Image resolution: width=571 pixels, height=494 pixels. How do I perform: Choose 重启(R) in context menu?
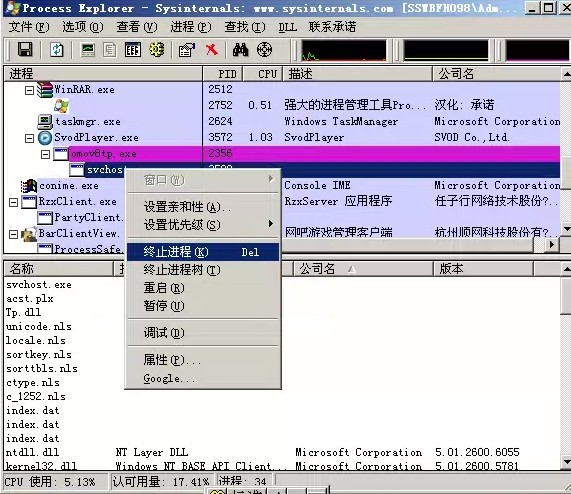coord(203,288)
